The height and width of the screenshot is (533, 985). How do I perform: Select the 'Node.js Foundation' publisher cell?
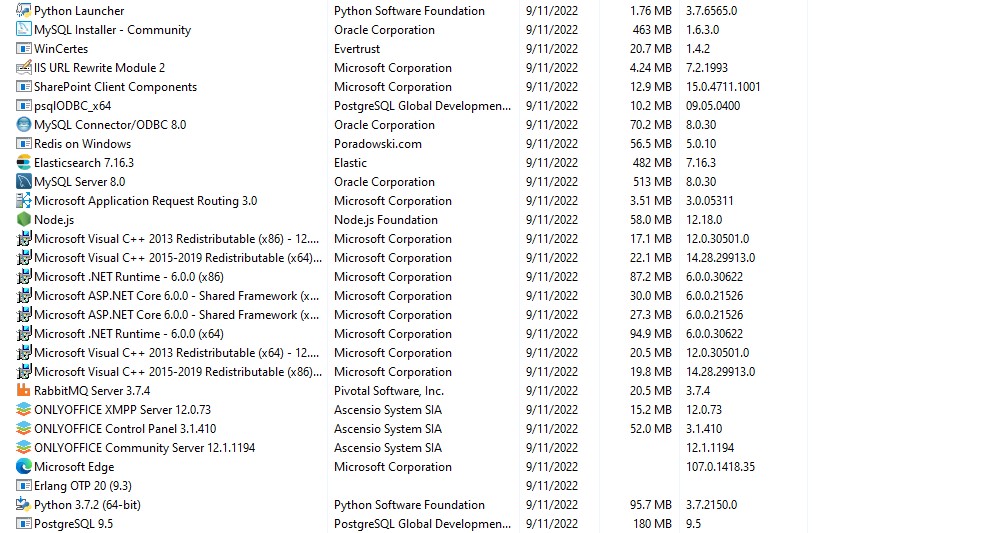tap(386, 219)
